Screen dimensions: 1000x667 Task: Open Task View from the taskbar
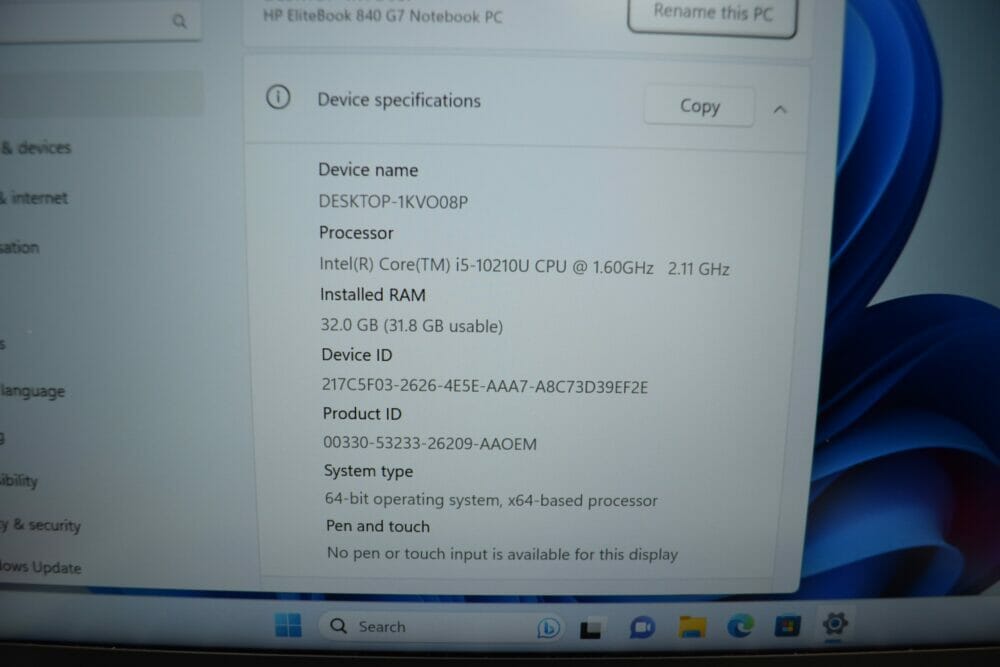[591, 629]
